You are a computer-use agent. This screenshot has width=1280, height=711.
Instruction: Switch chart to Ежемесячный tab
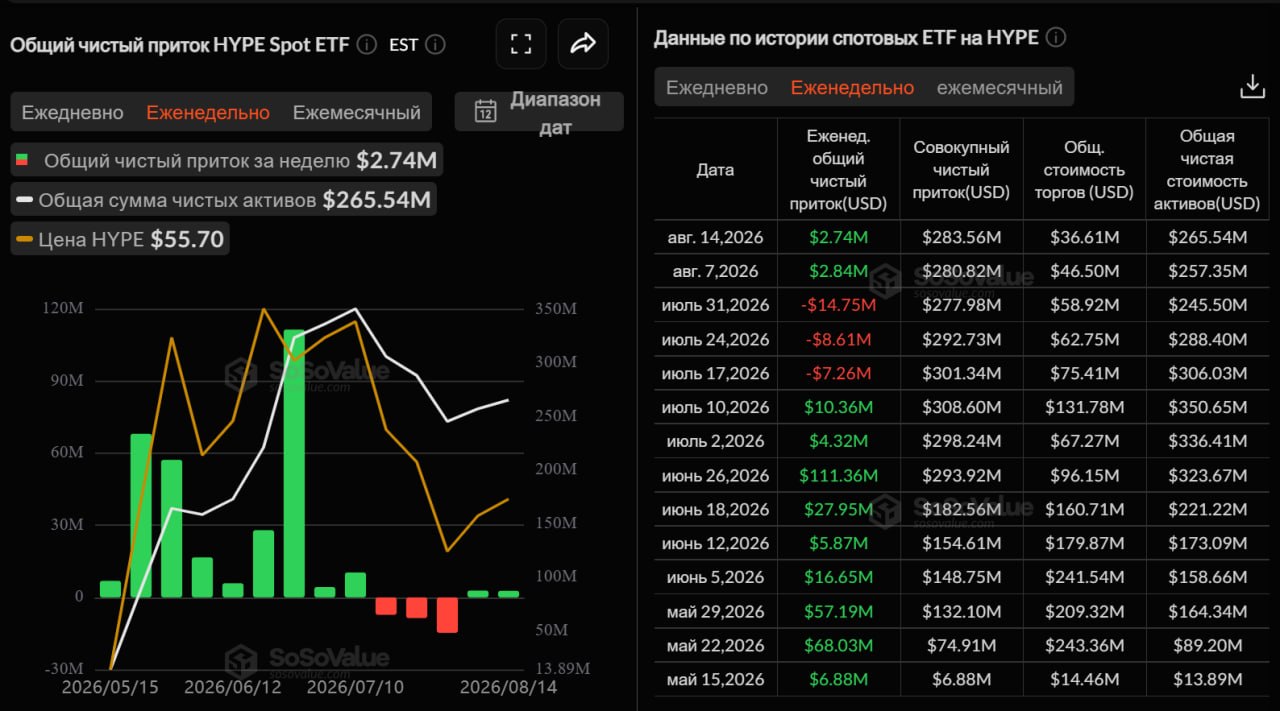357,112
